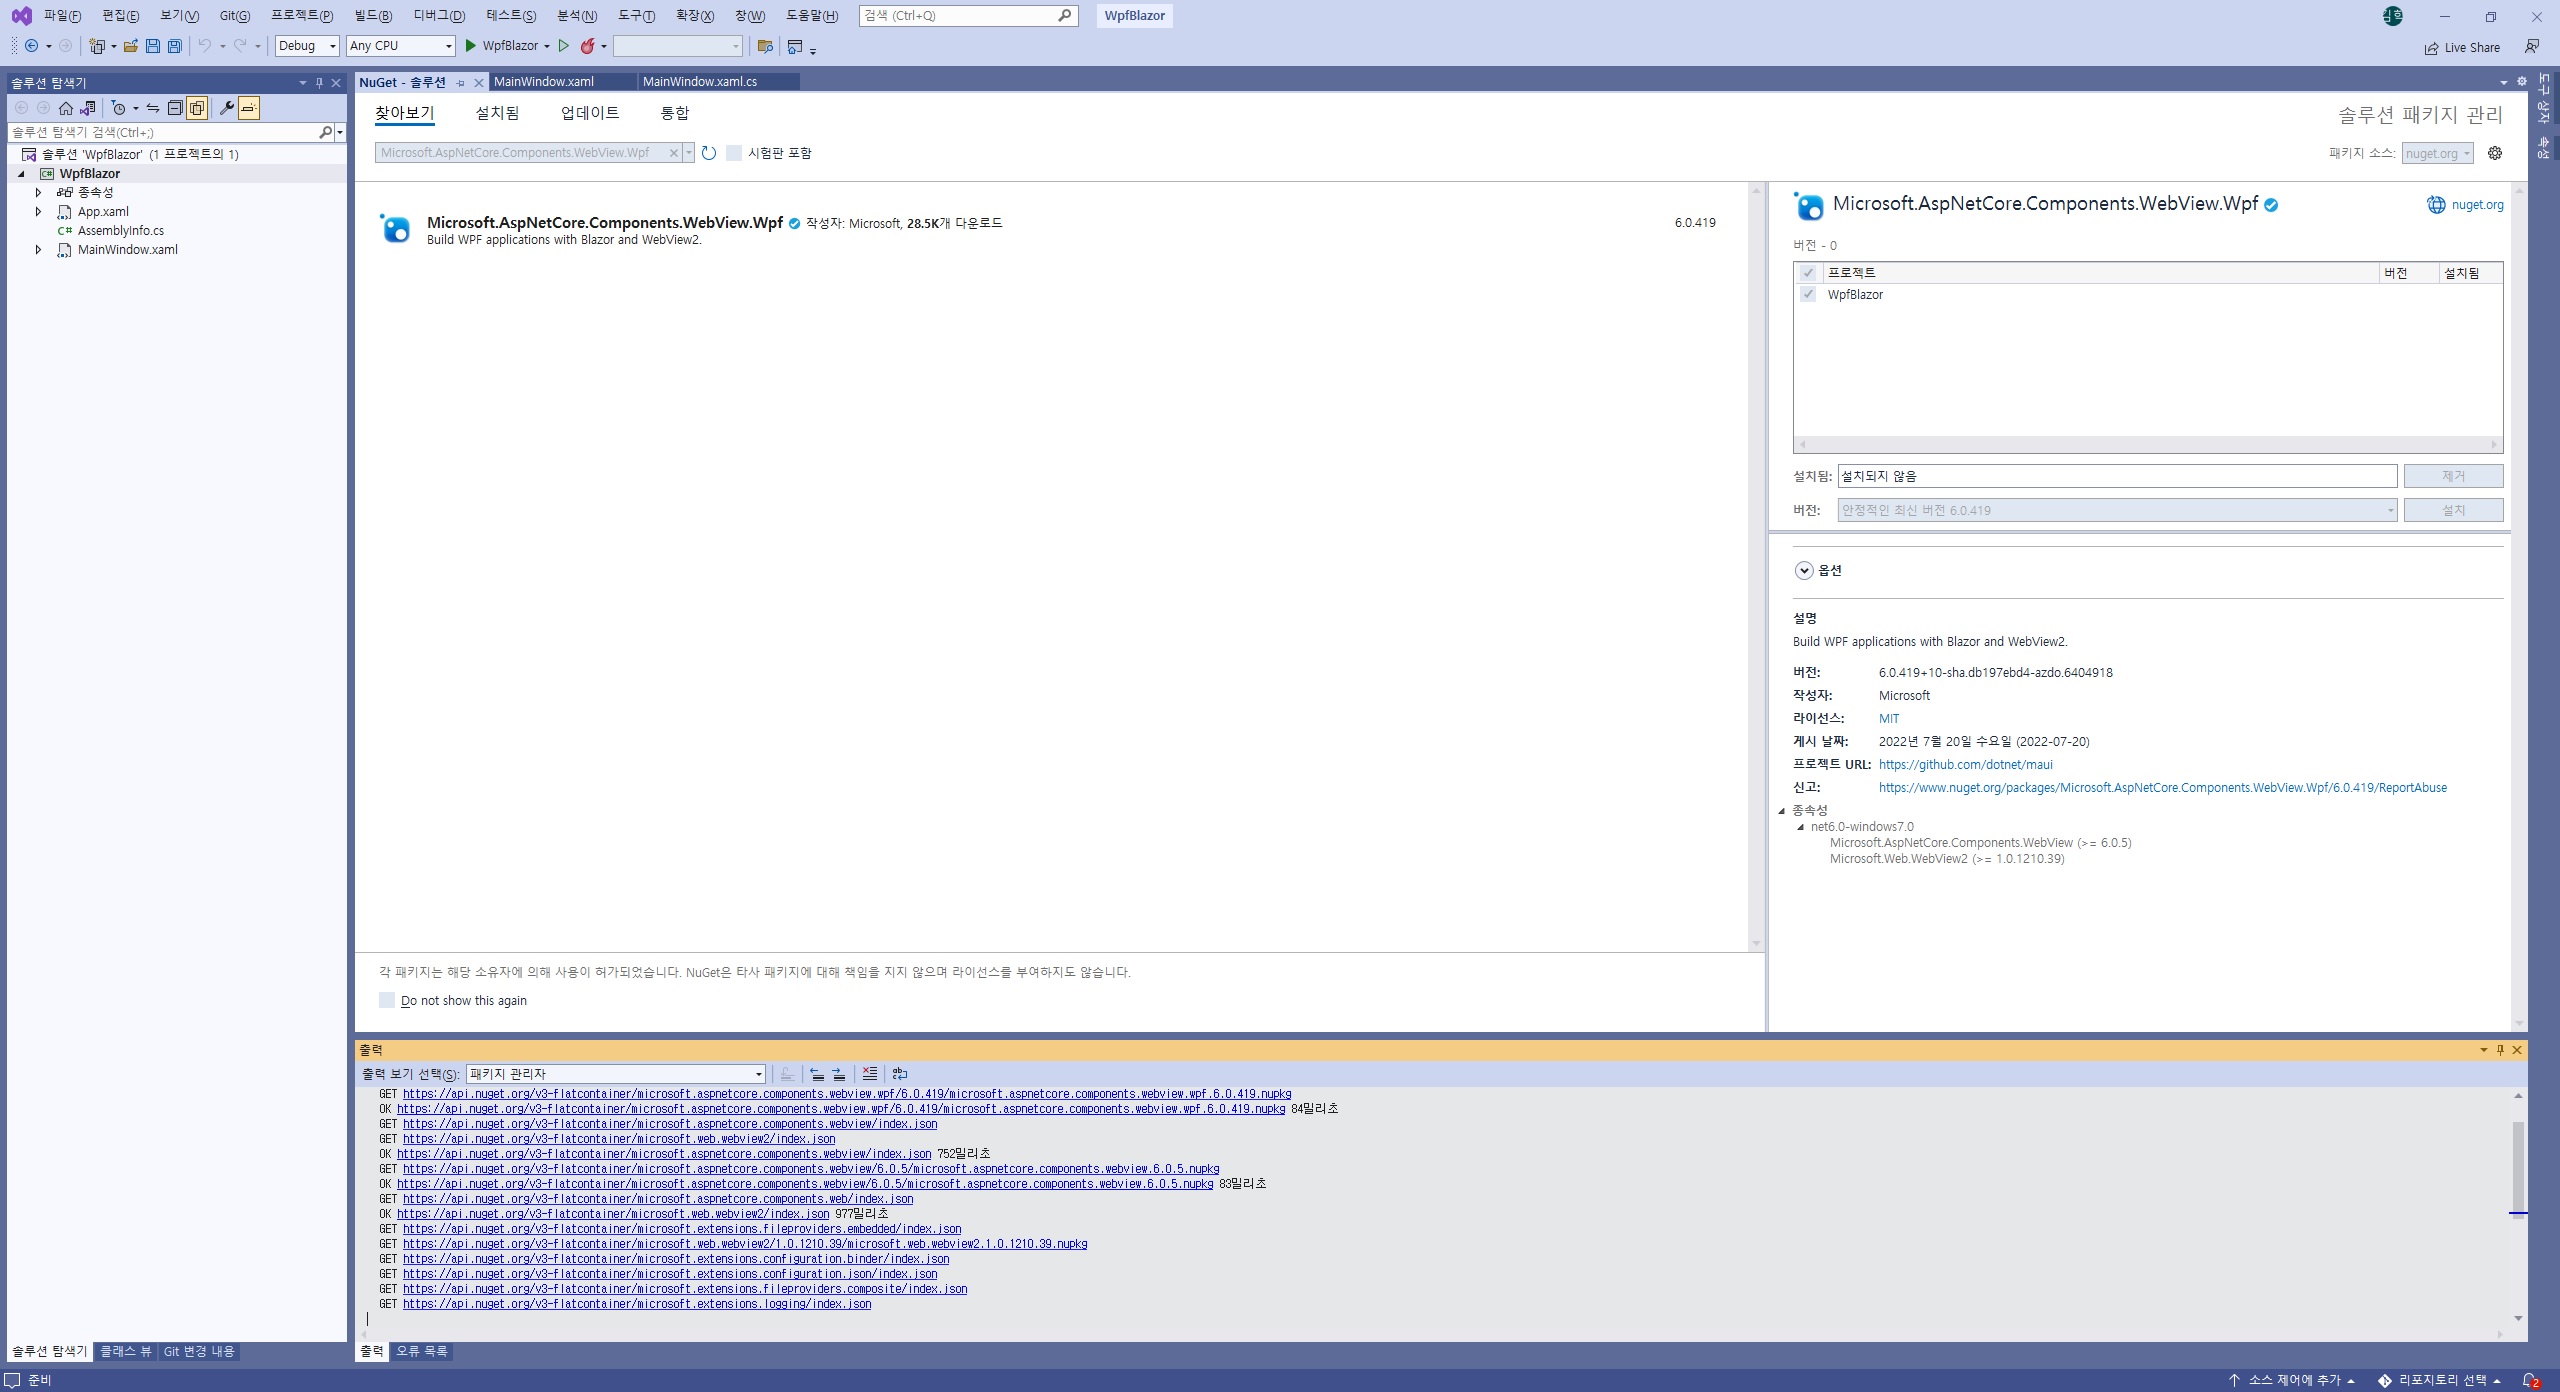Open a file with the folder icon
The width and height of the screenshot is (2560, 1392).
click(131, 46)
